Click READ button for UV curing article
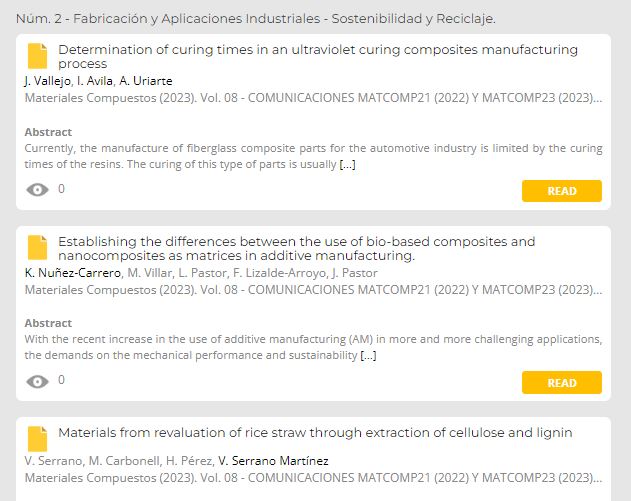This screenshot has height=501, width=631. [562, 191]
